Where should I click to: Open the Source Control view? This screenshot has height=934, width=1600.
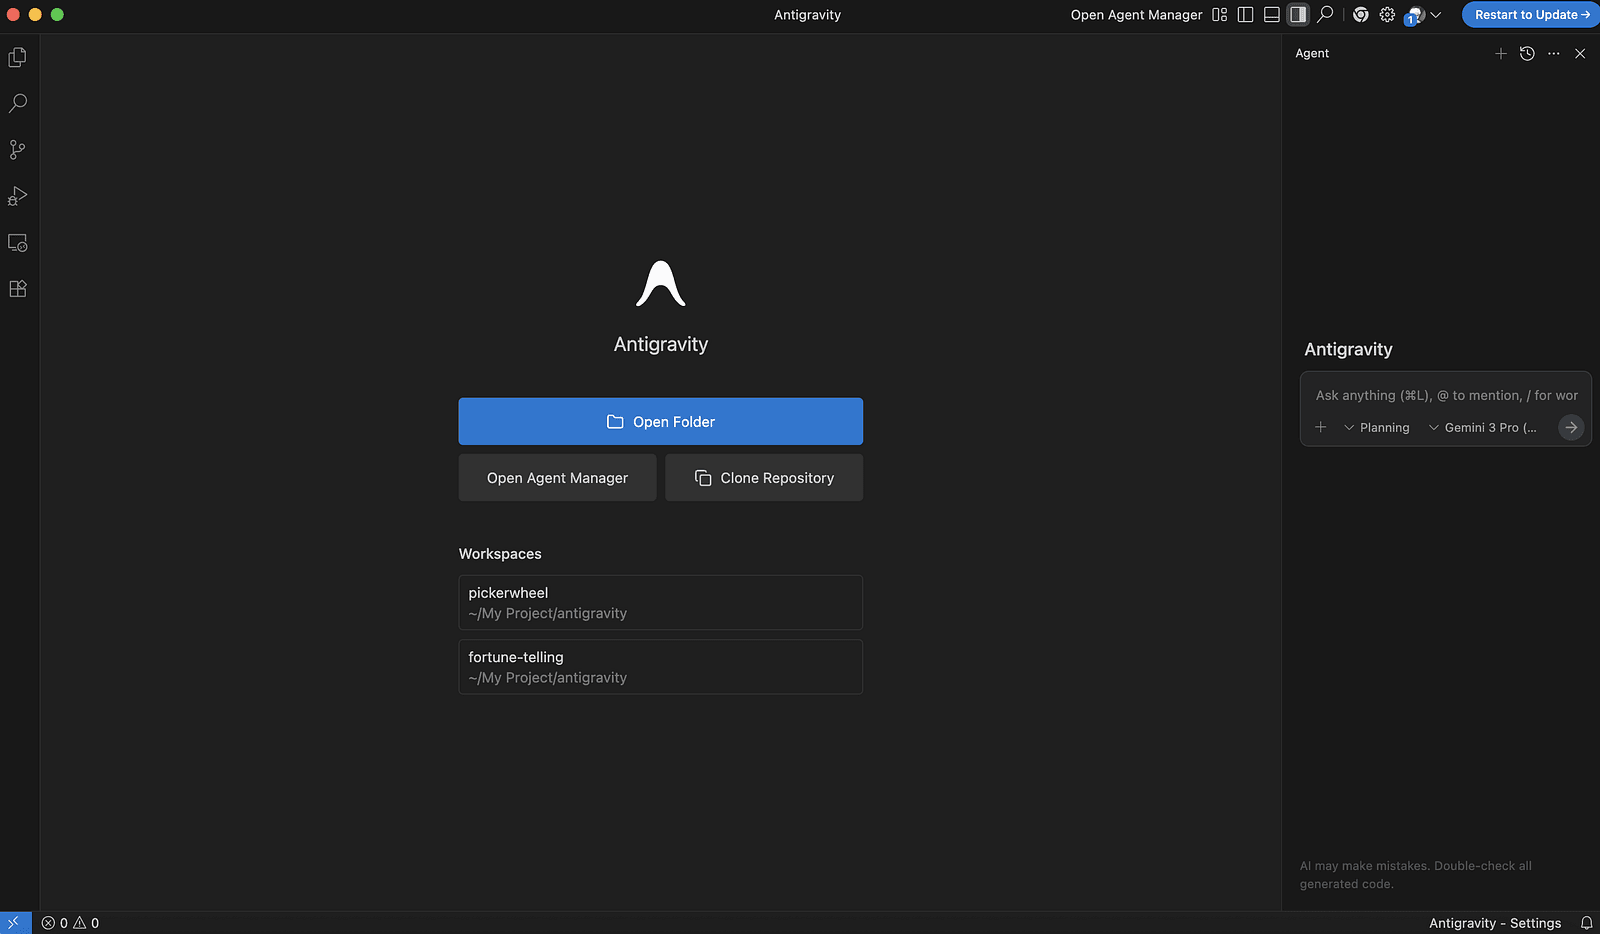17,150
